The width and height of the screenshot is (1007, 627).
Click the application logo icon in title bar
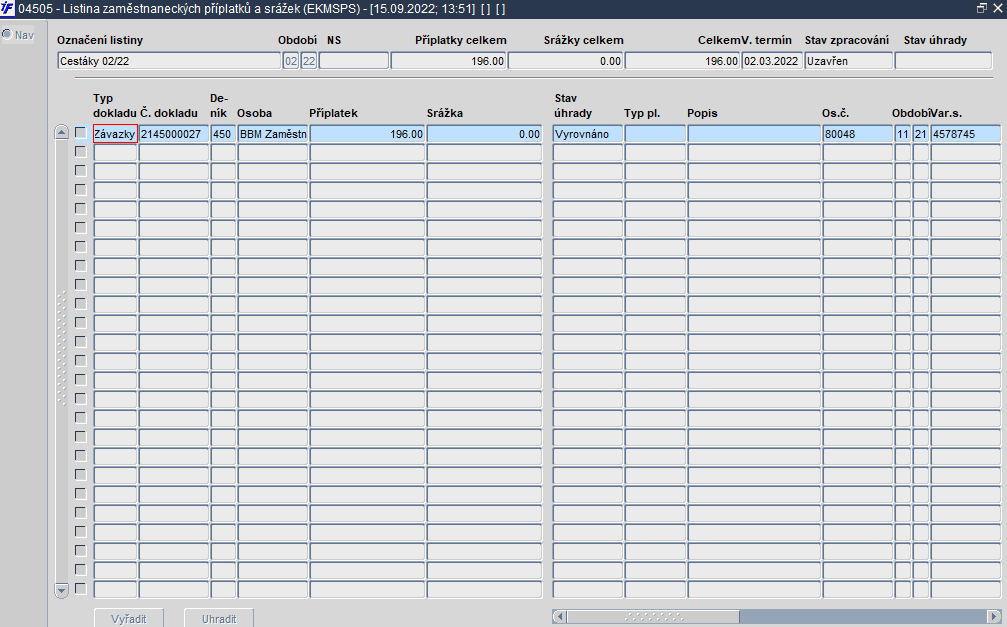pyautogui.click(x=7, y=8)
